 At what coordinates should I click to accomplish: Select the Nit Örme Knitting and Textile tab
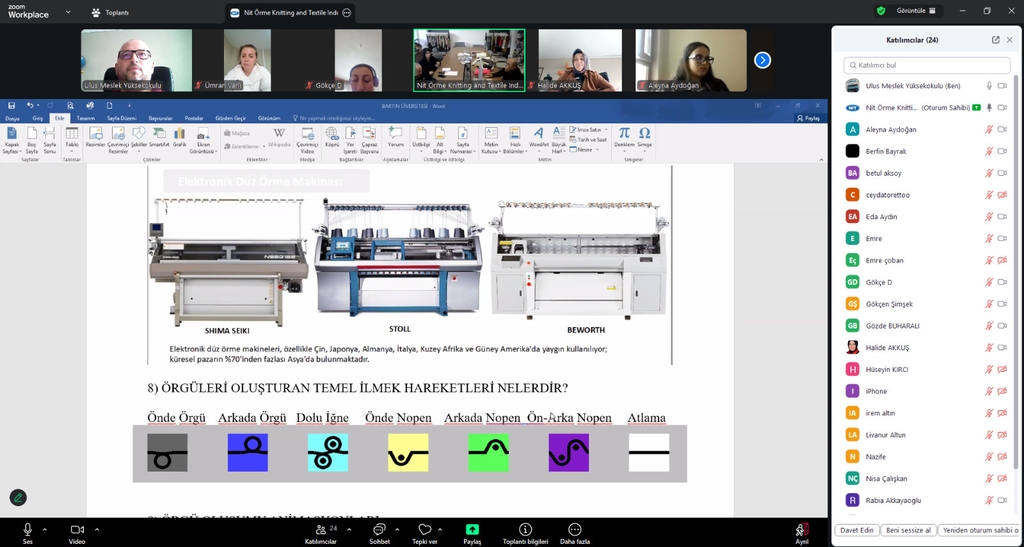click(285, 13)
